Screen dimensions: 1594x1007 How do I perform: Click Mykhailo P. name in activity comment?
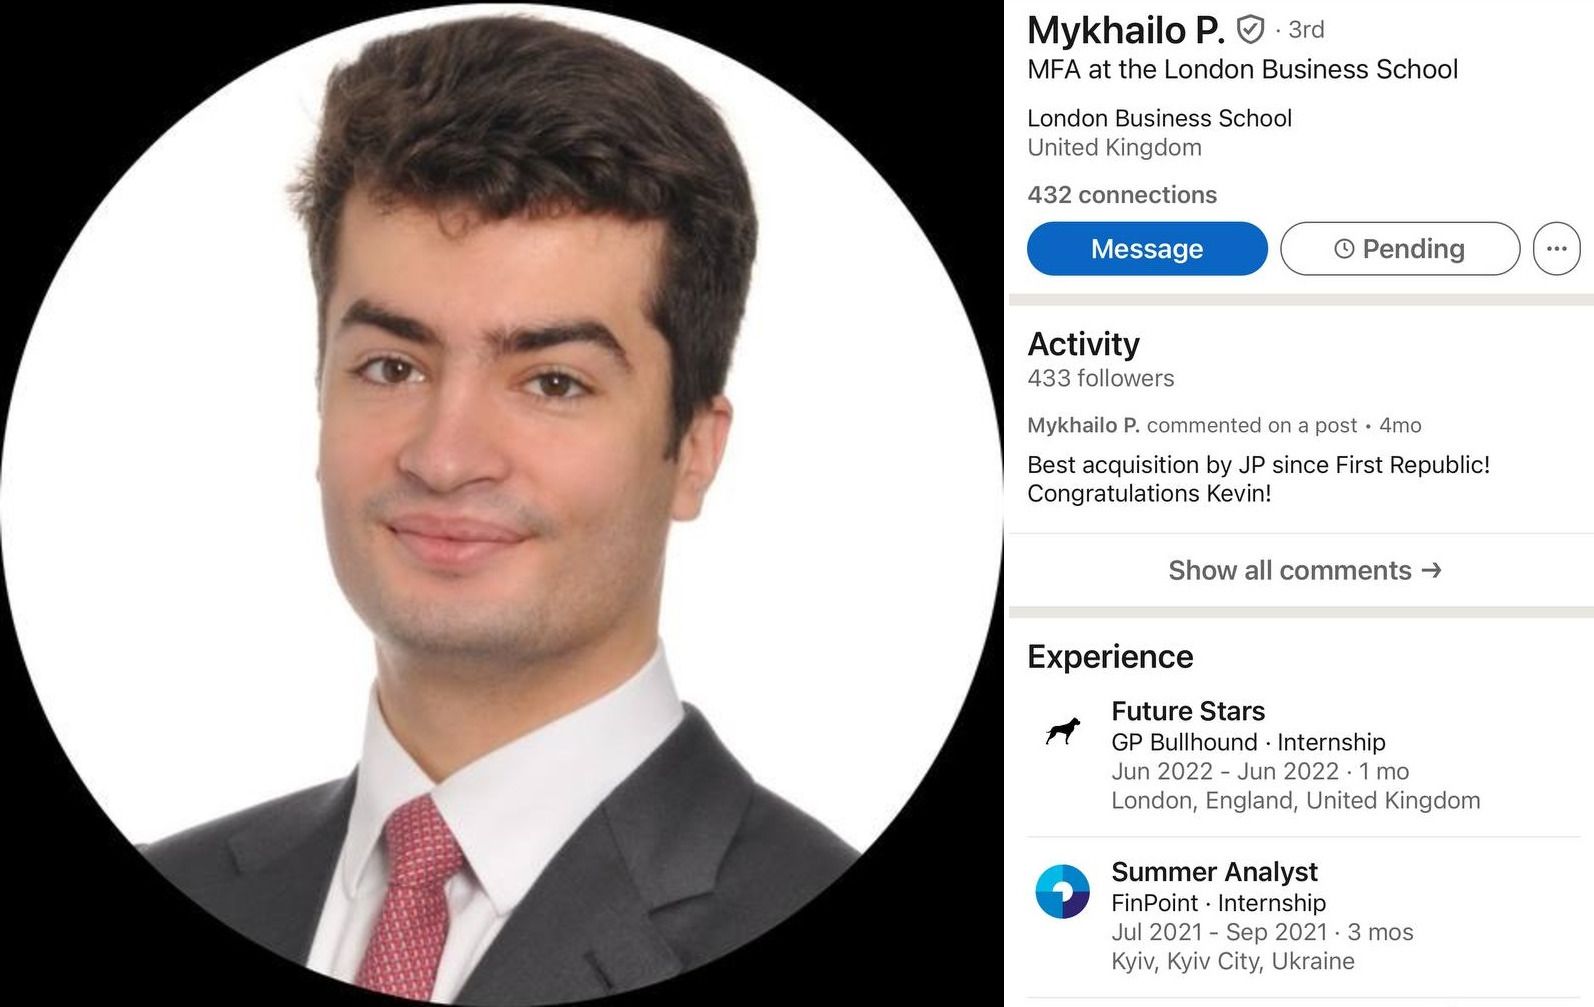1084,425
